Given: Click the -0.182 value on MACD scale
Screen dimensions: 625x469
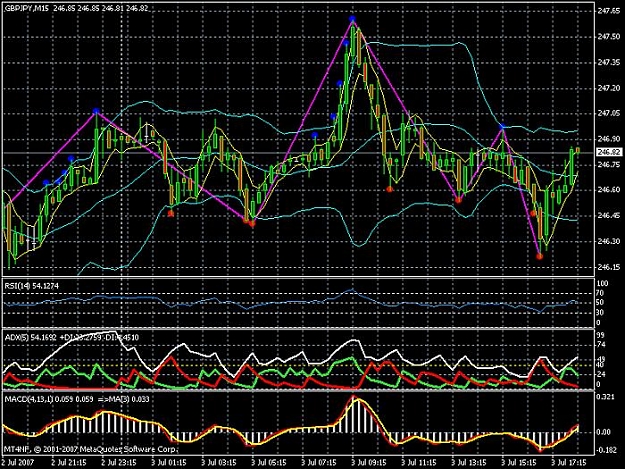Looking at the screenshot, I should click(607, 450).
